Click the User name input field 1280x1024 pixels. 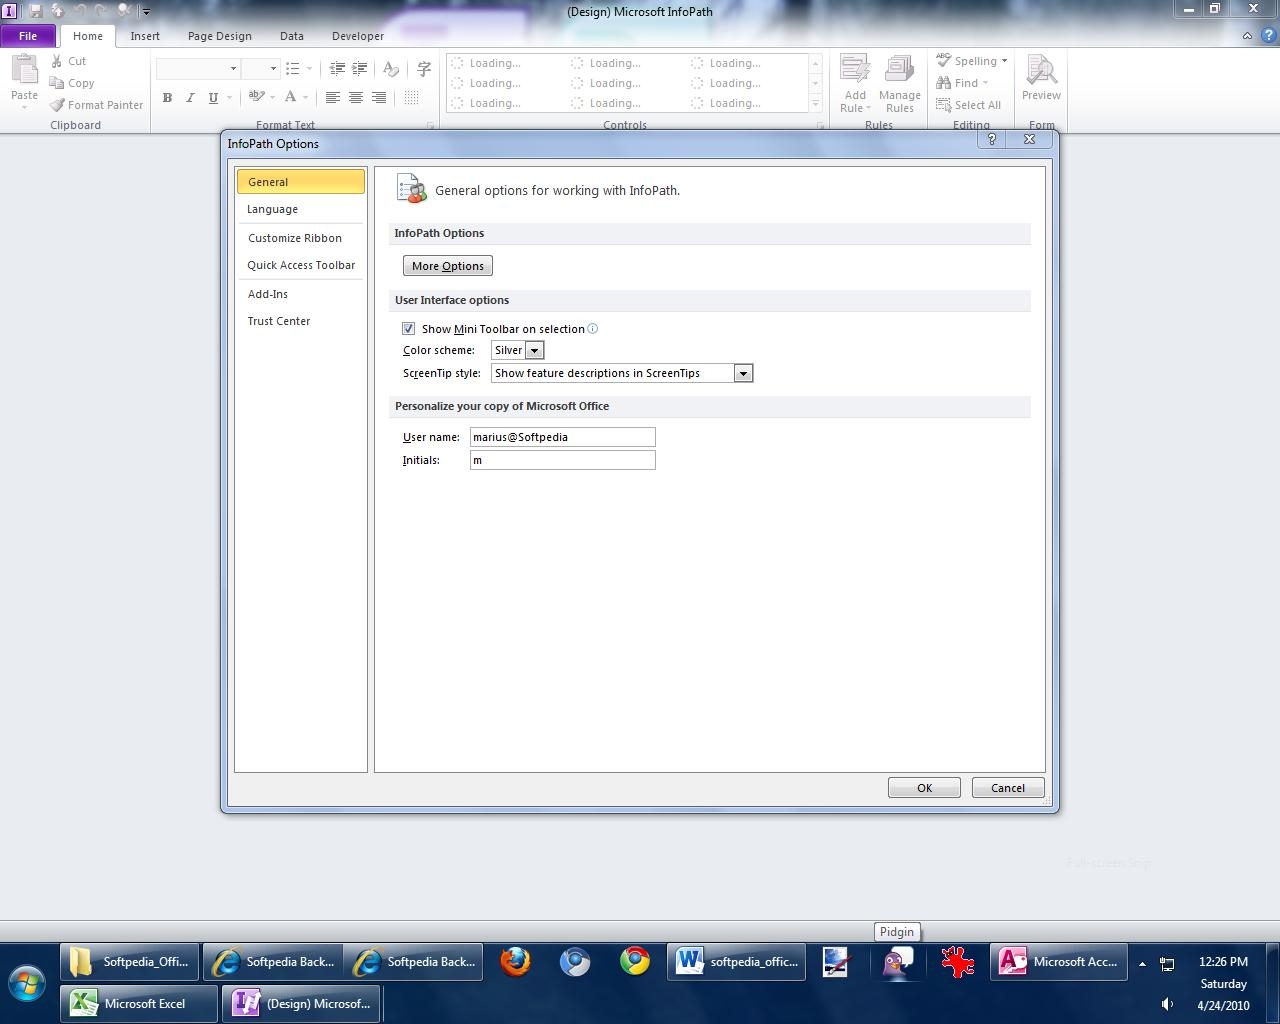point(563,437)
